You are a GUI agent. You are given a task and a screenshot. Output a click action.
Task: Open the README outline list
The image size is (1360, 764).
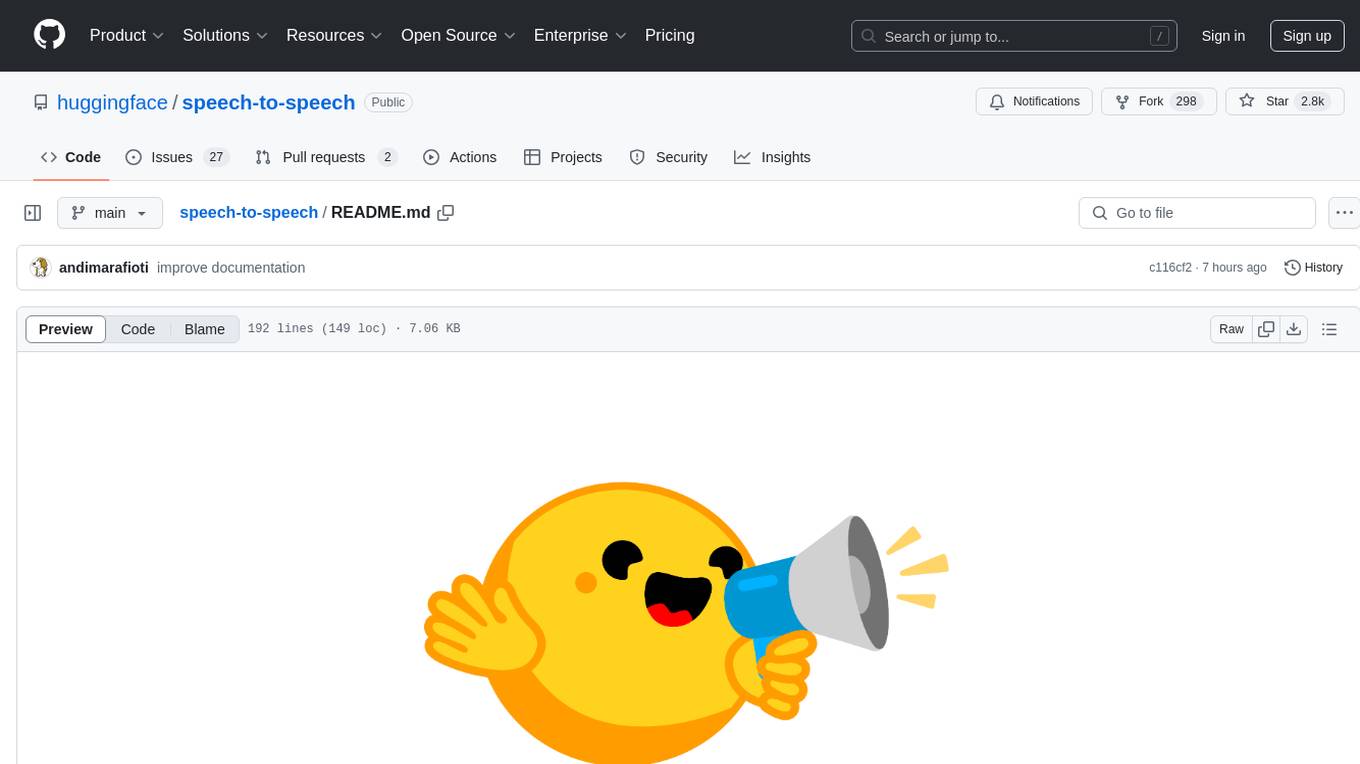pos(1329,329)
